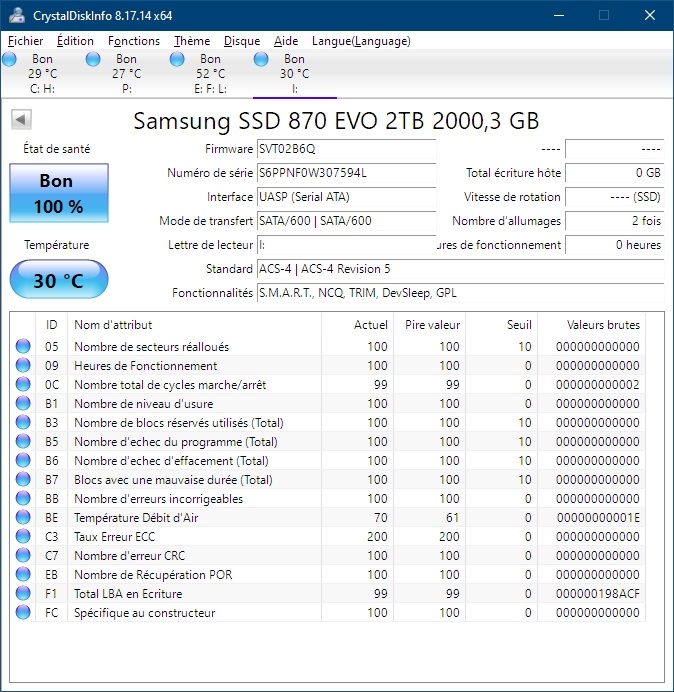Click the Vitesse de rotation value (SSD)
Image resolution: width=674 pixels, height=692 pixels.
[614, 196]
